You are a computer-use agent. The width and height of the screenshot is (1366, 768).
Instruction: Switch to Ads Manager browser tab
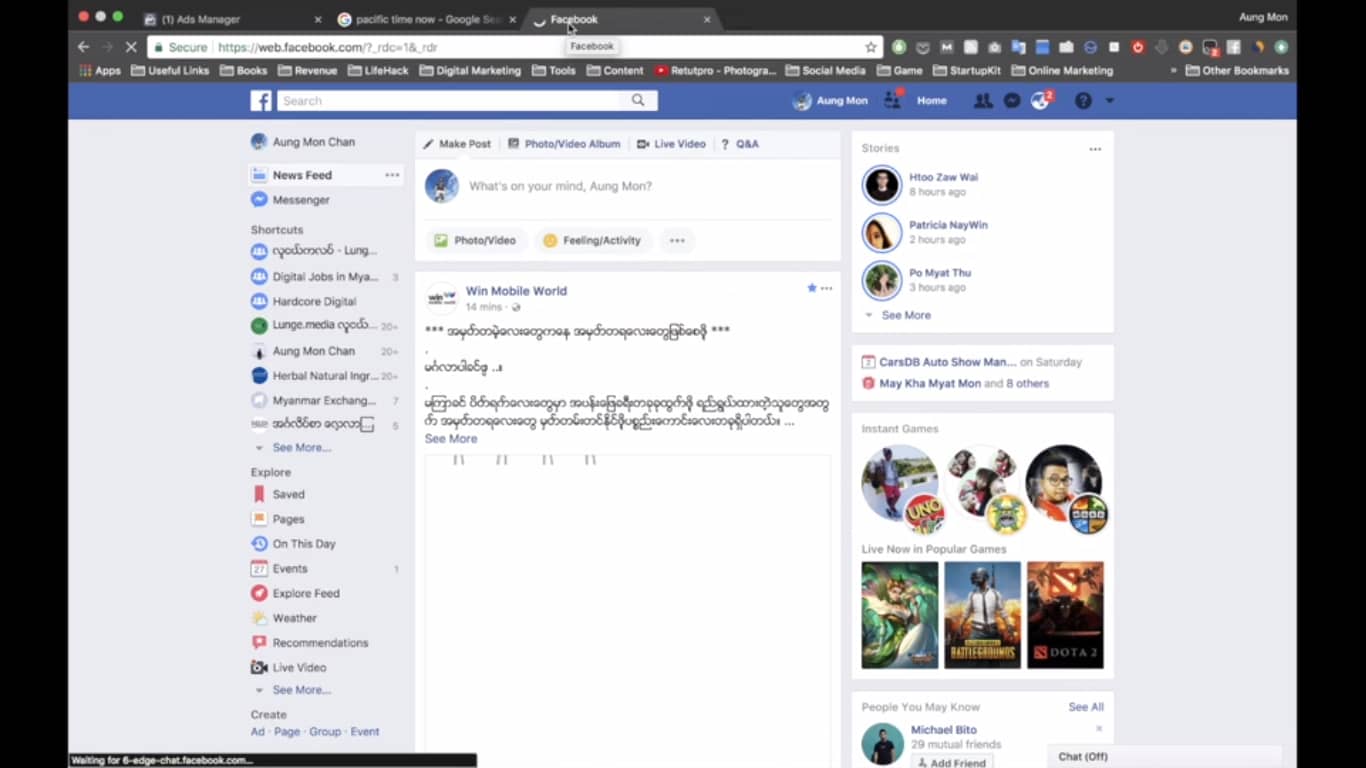pos(233,19)
